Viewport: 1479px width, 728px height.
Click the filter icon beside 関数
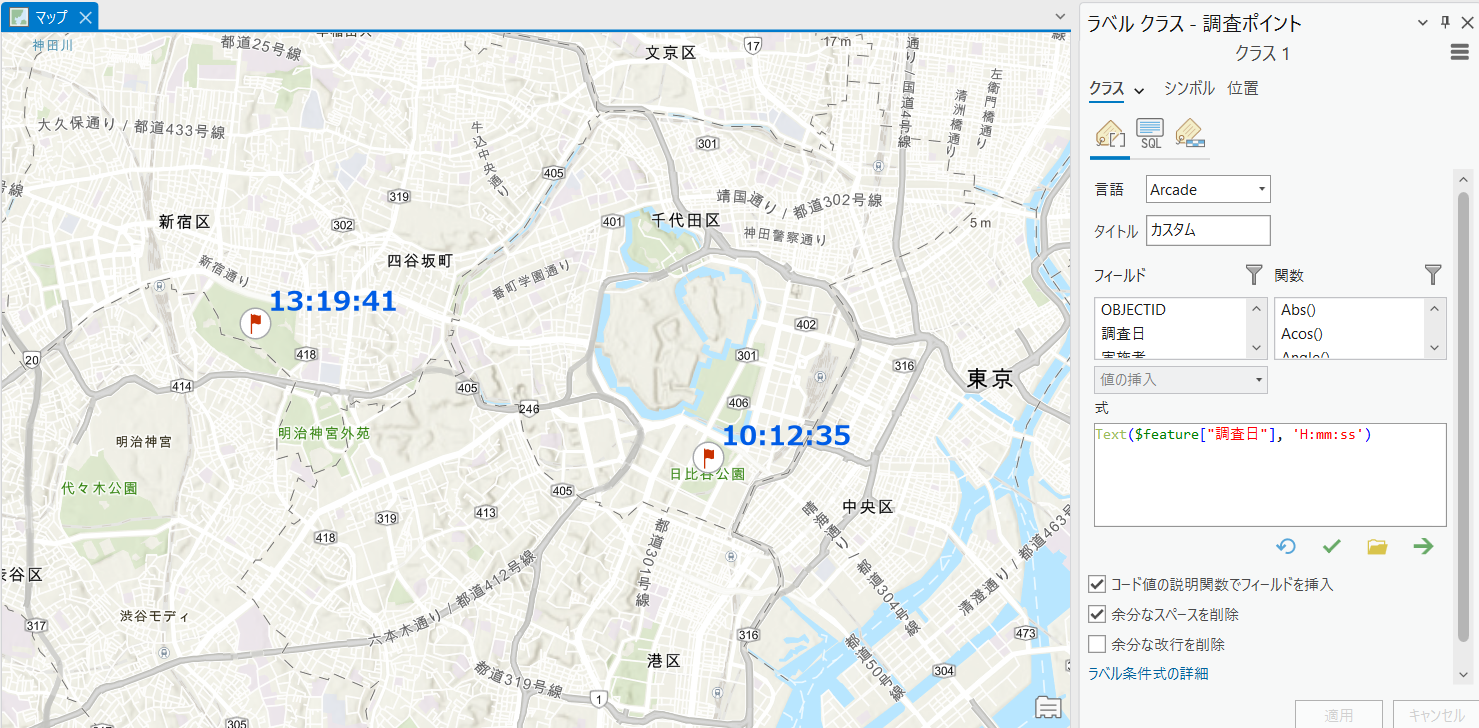click(1434, 275)
